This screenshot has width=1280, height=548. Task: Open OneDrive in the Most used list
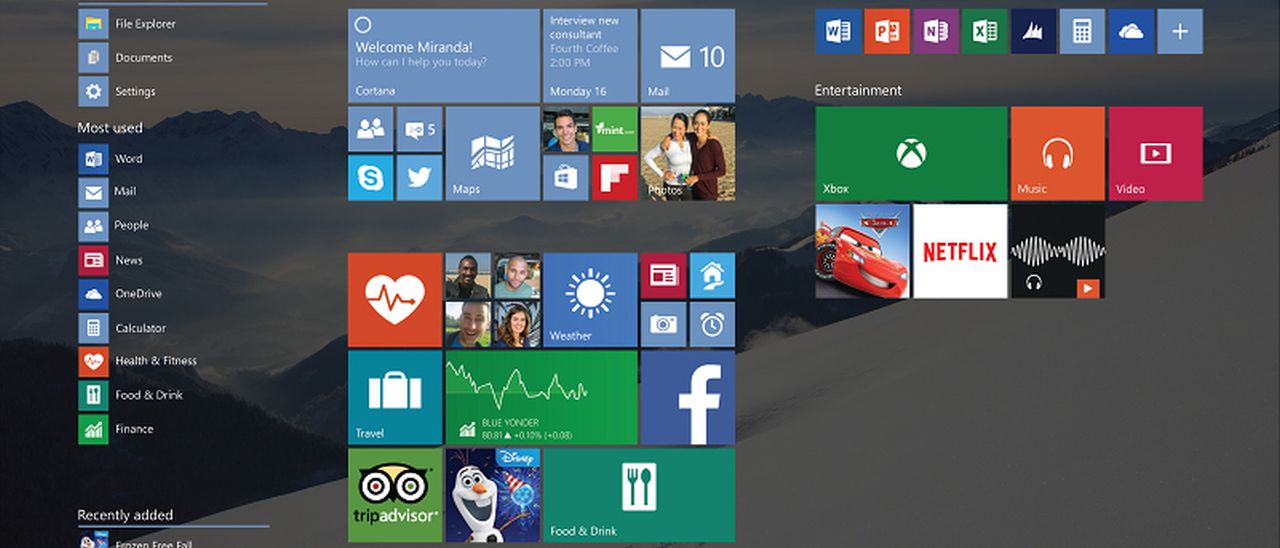tap(120, 294)
